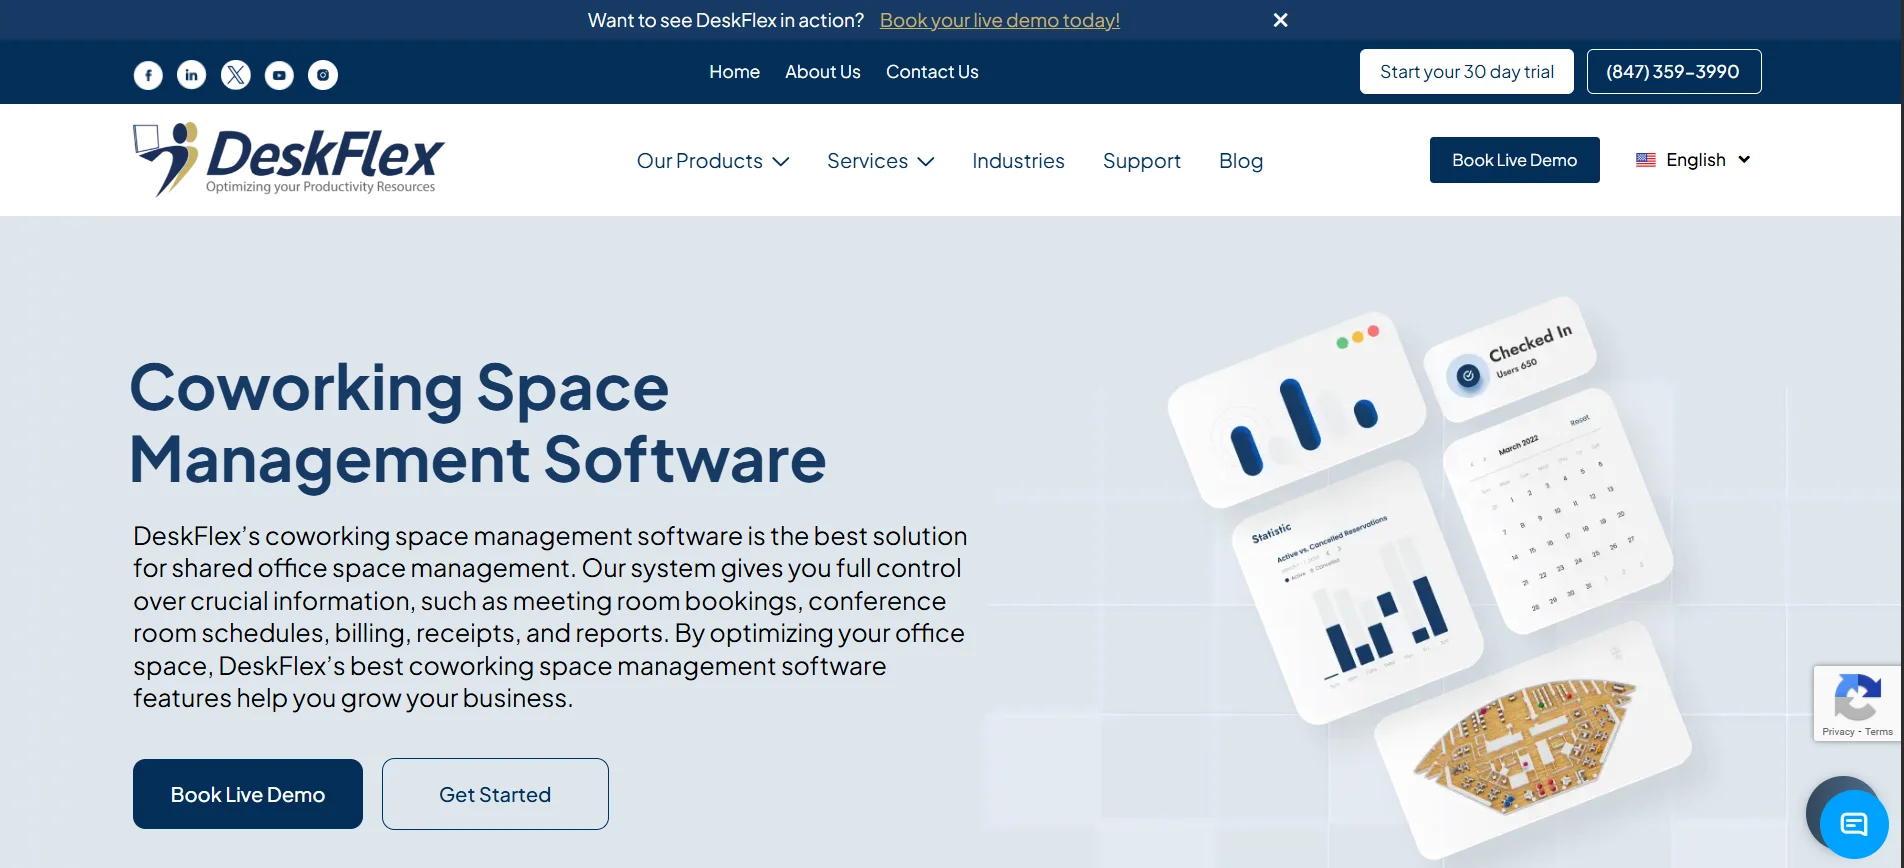Open the DeskFlex Facebook page icon
1904x868 pixels.
click(x=148, y=75)
